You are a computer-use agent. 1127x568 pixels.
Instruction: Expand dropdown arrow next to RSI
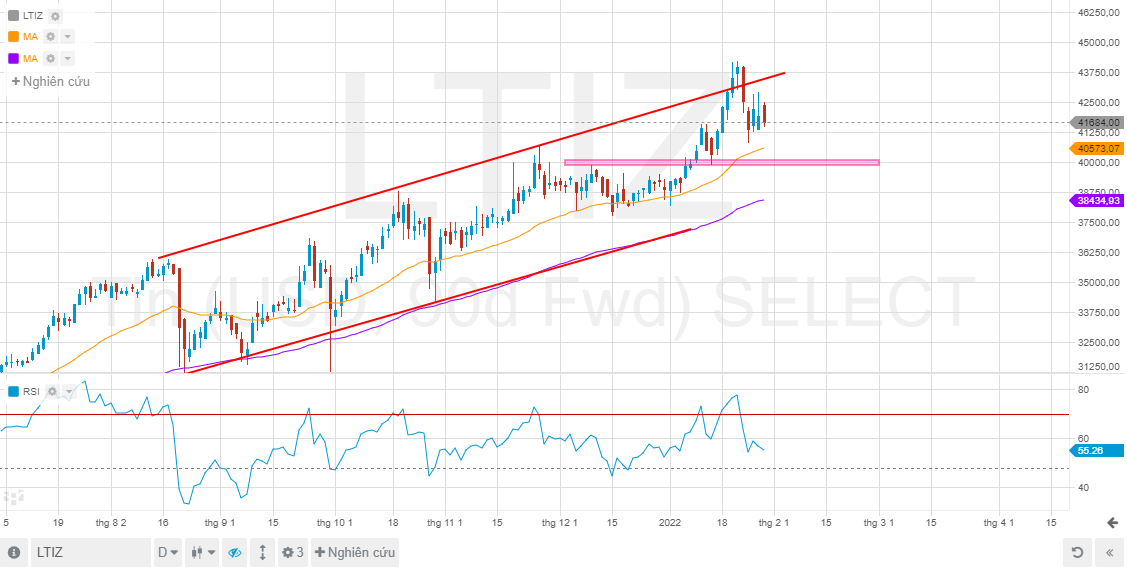coord(69,392)
